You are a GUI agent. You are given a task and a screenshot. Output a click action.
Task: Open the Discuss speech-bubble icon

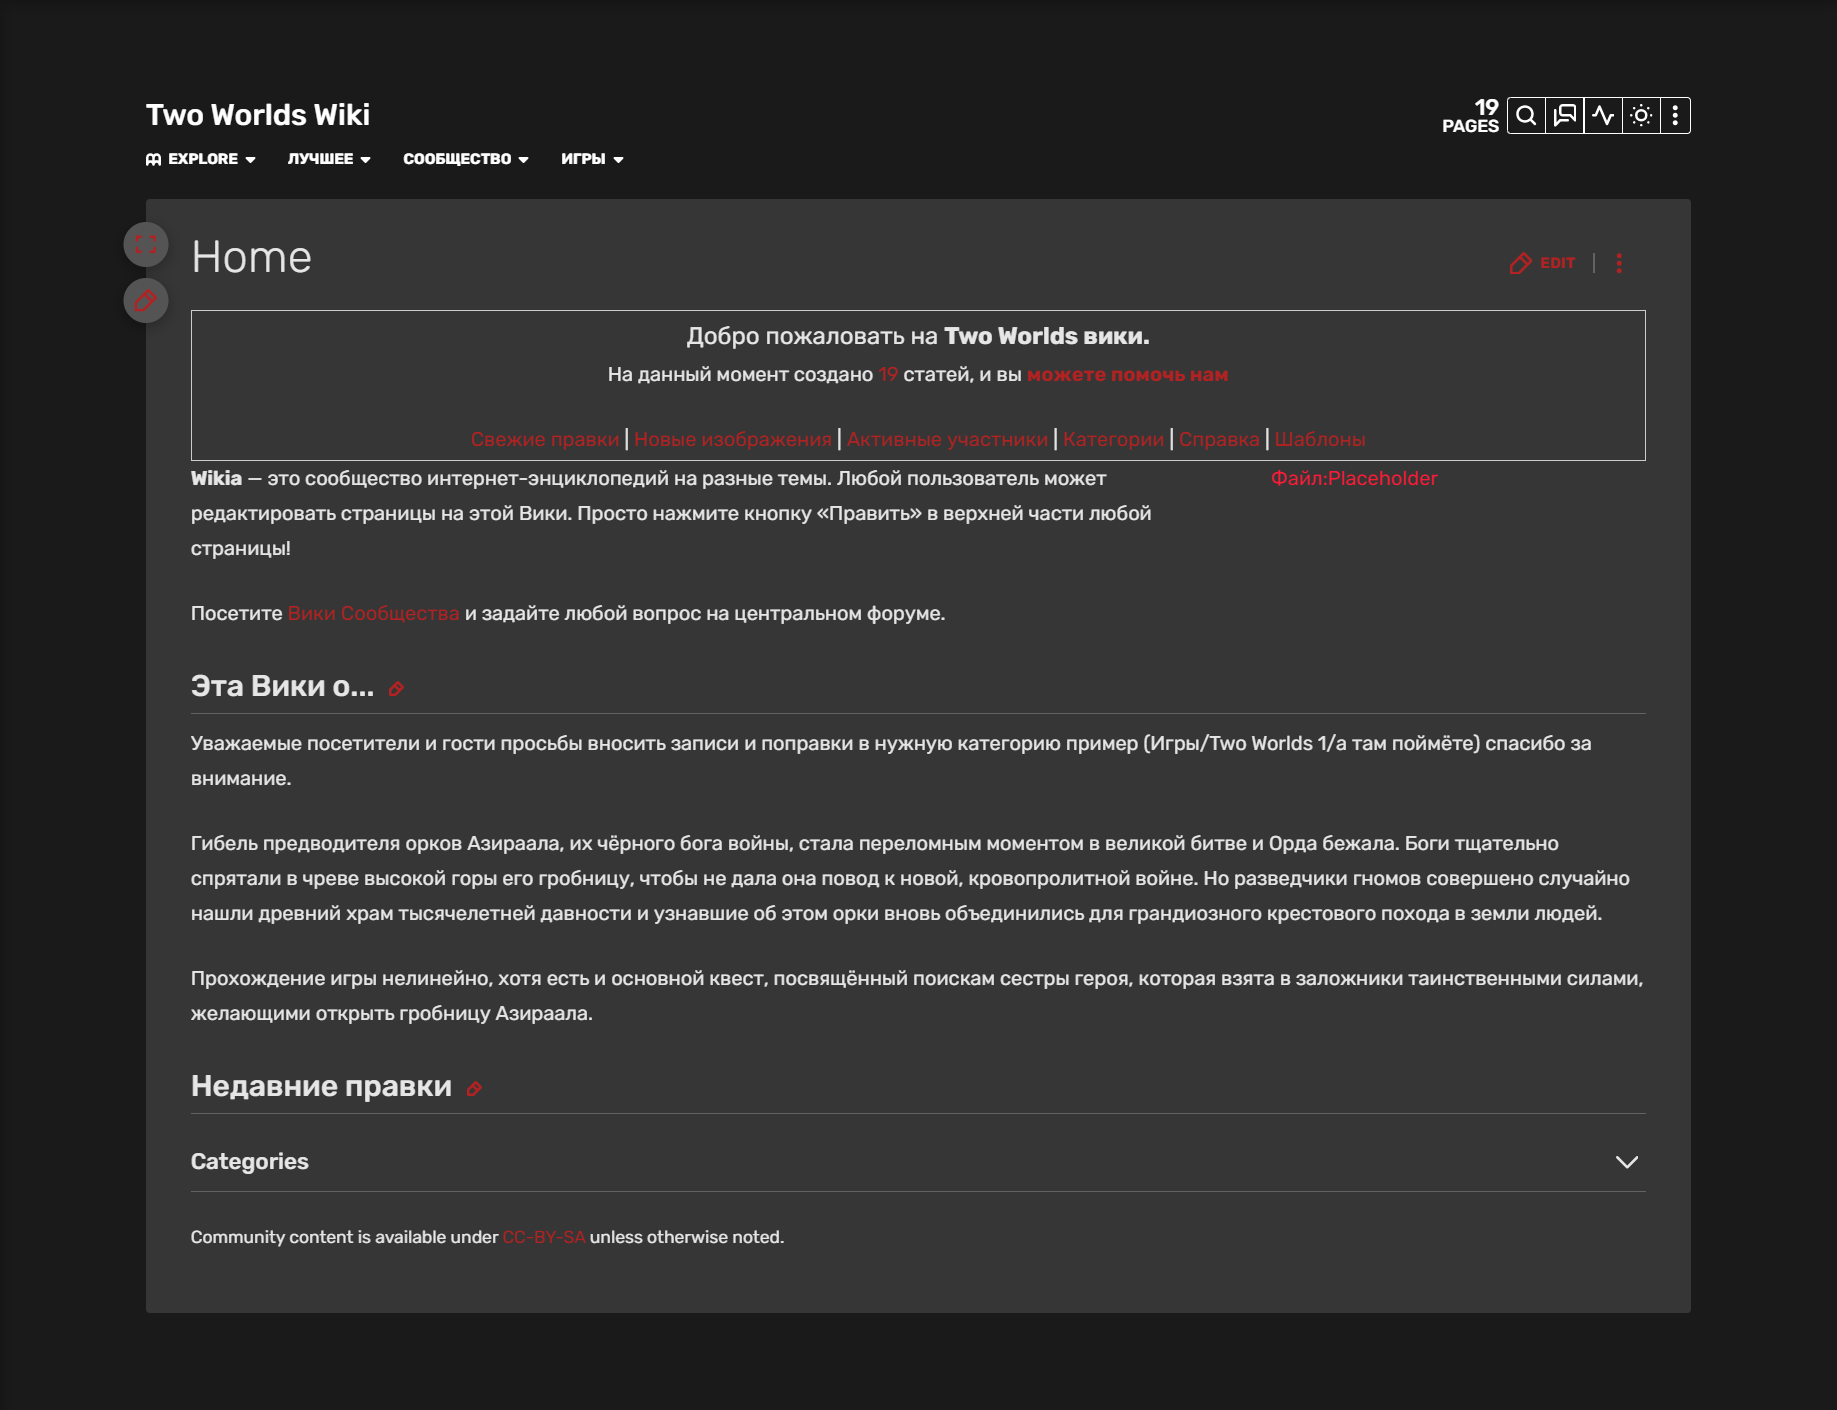click(1565, 116)
